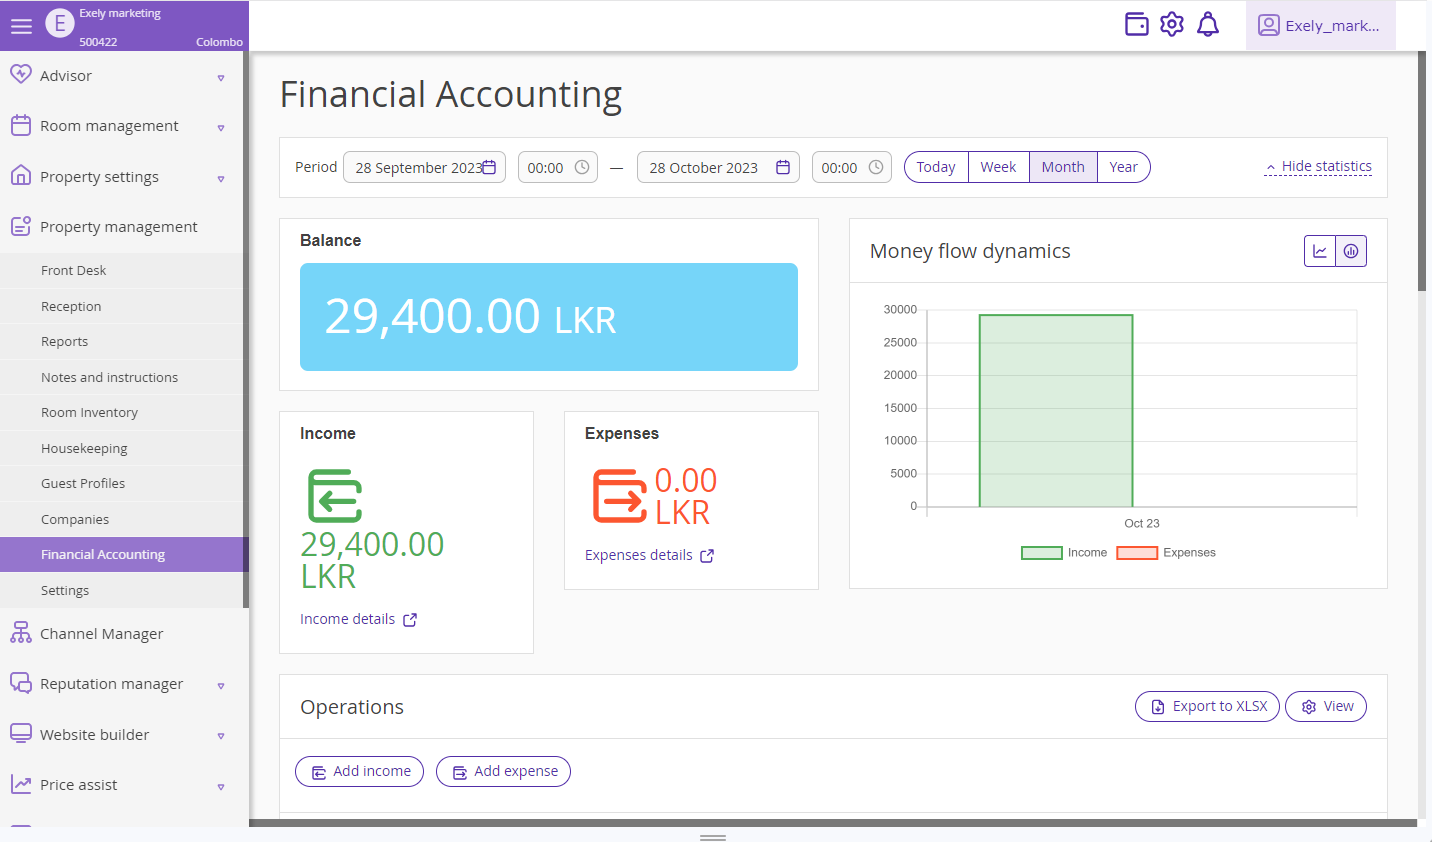Click the Add income button
1432x842 pixels.
tap(360, 772)
